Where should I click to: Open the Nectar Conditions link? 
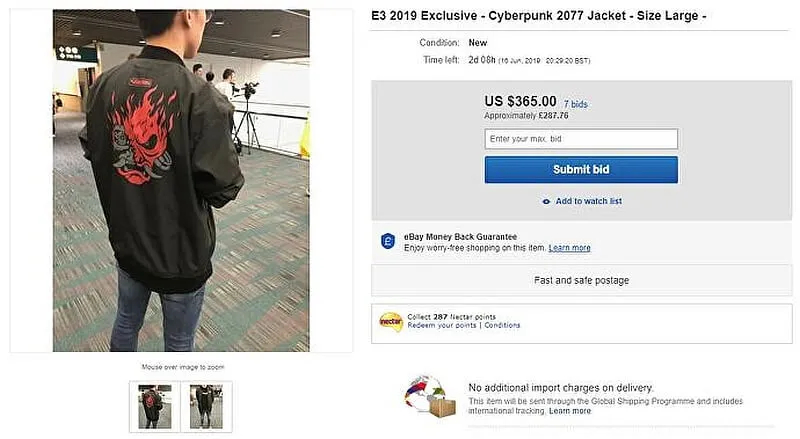coord(503,326)
